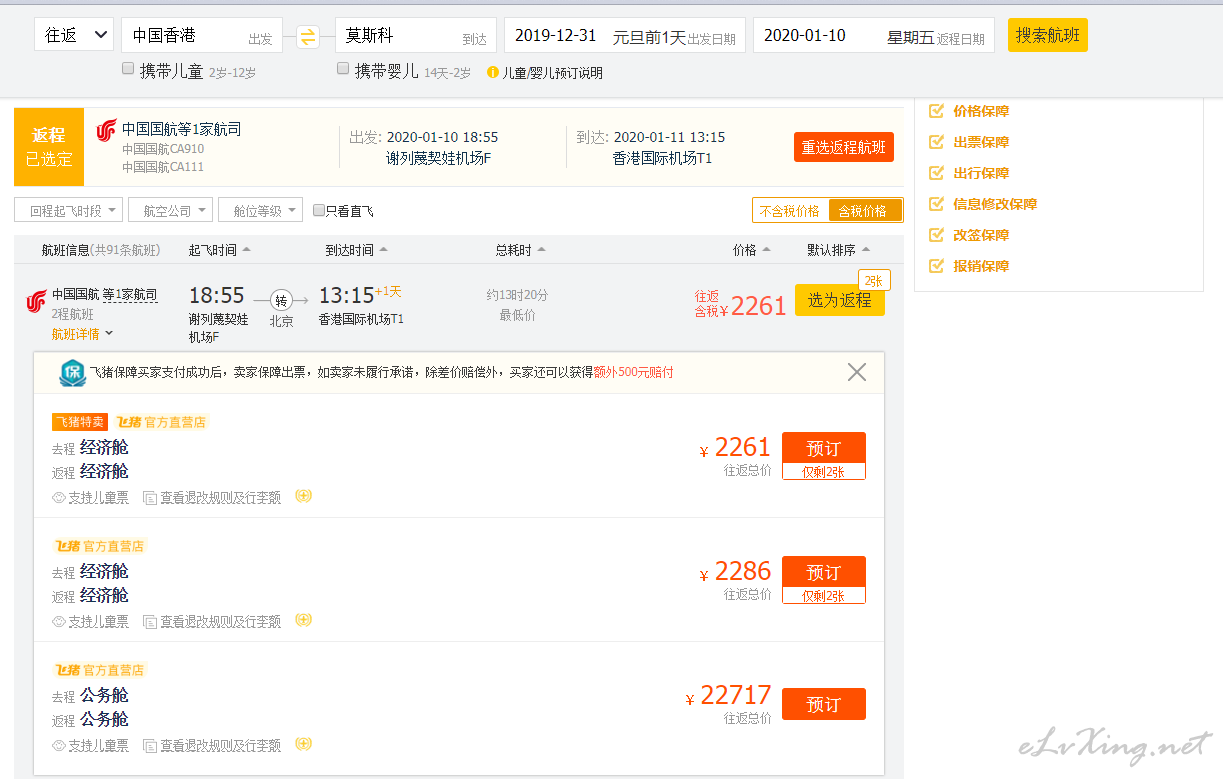Click the 莫斯科 arrival city field
Screen dimensions: 1223x779
click(x=416, y=35)
